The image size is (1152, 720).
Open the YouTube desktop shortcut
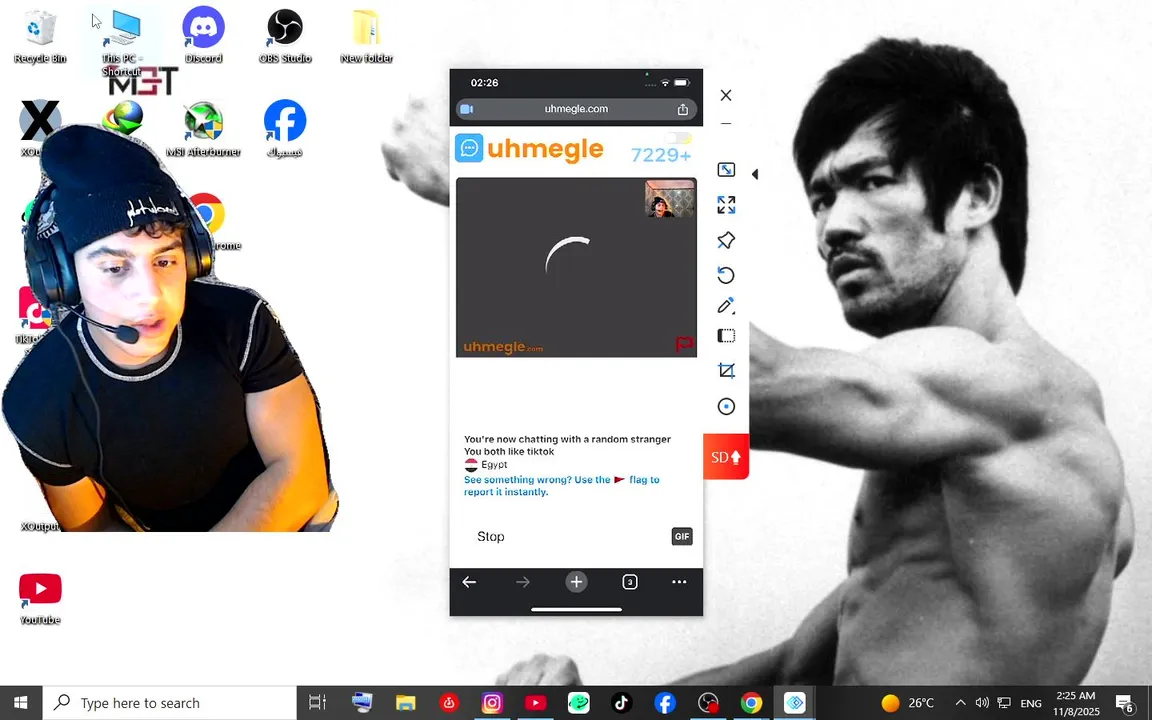click(40, 598)
